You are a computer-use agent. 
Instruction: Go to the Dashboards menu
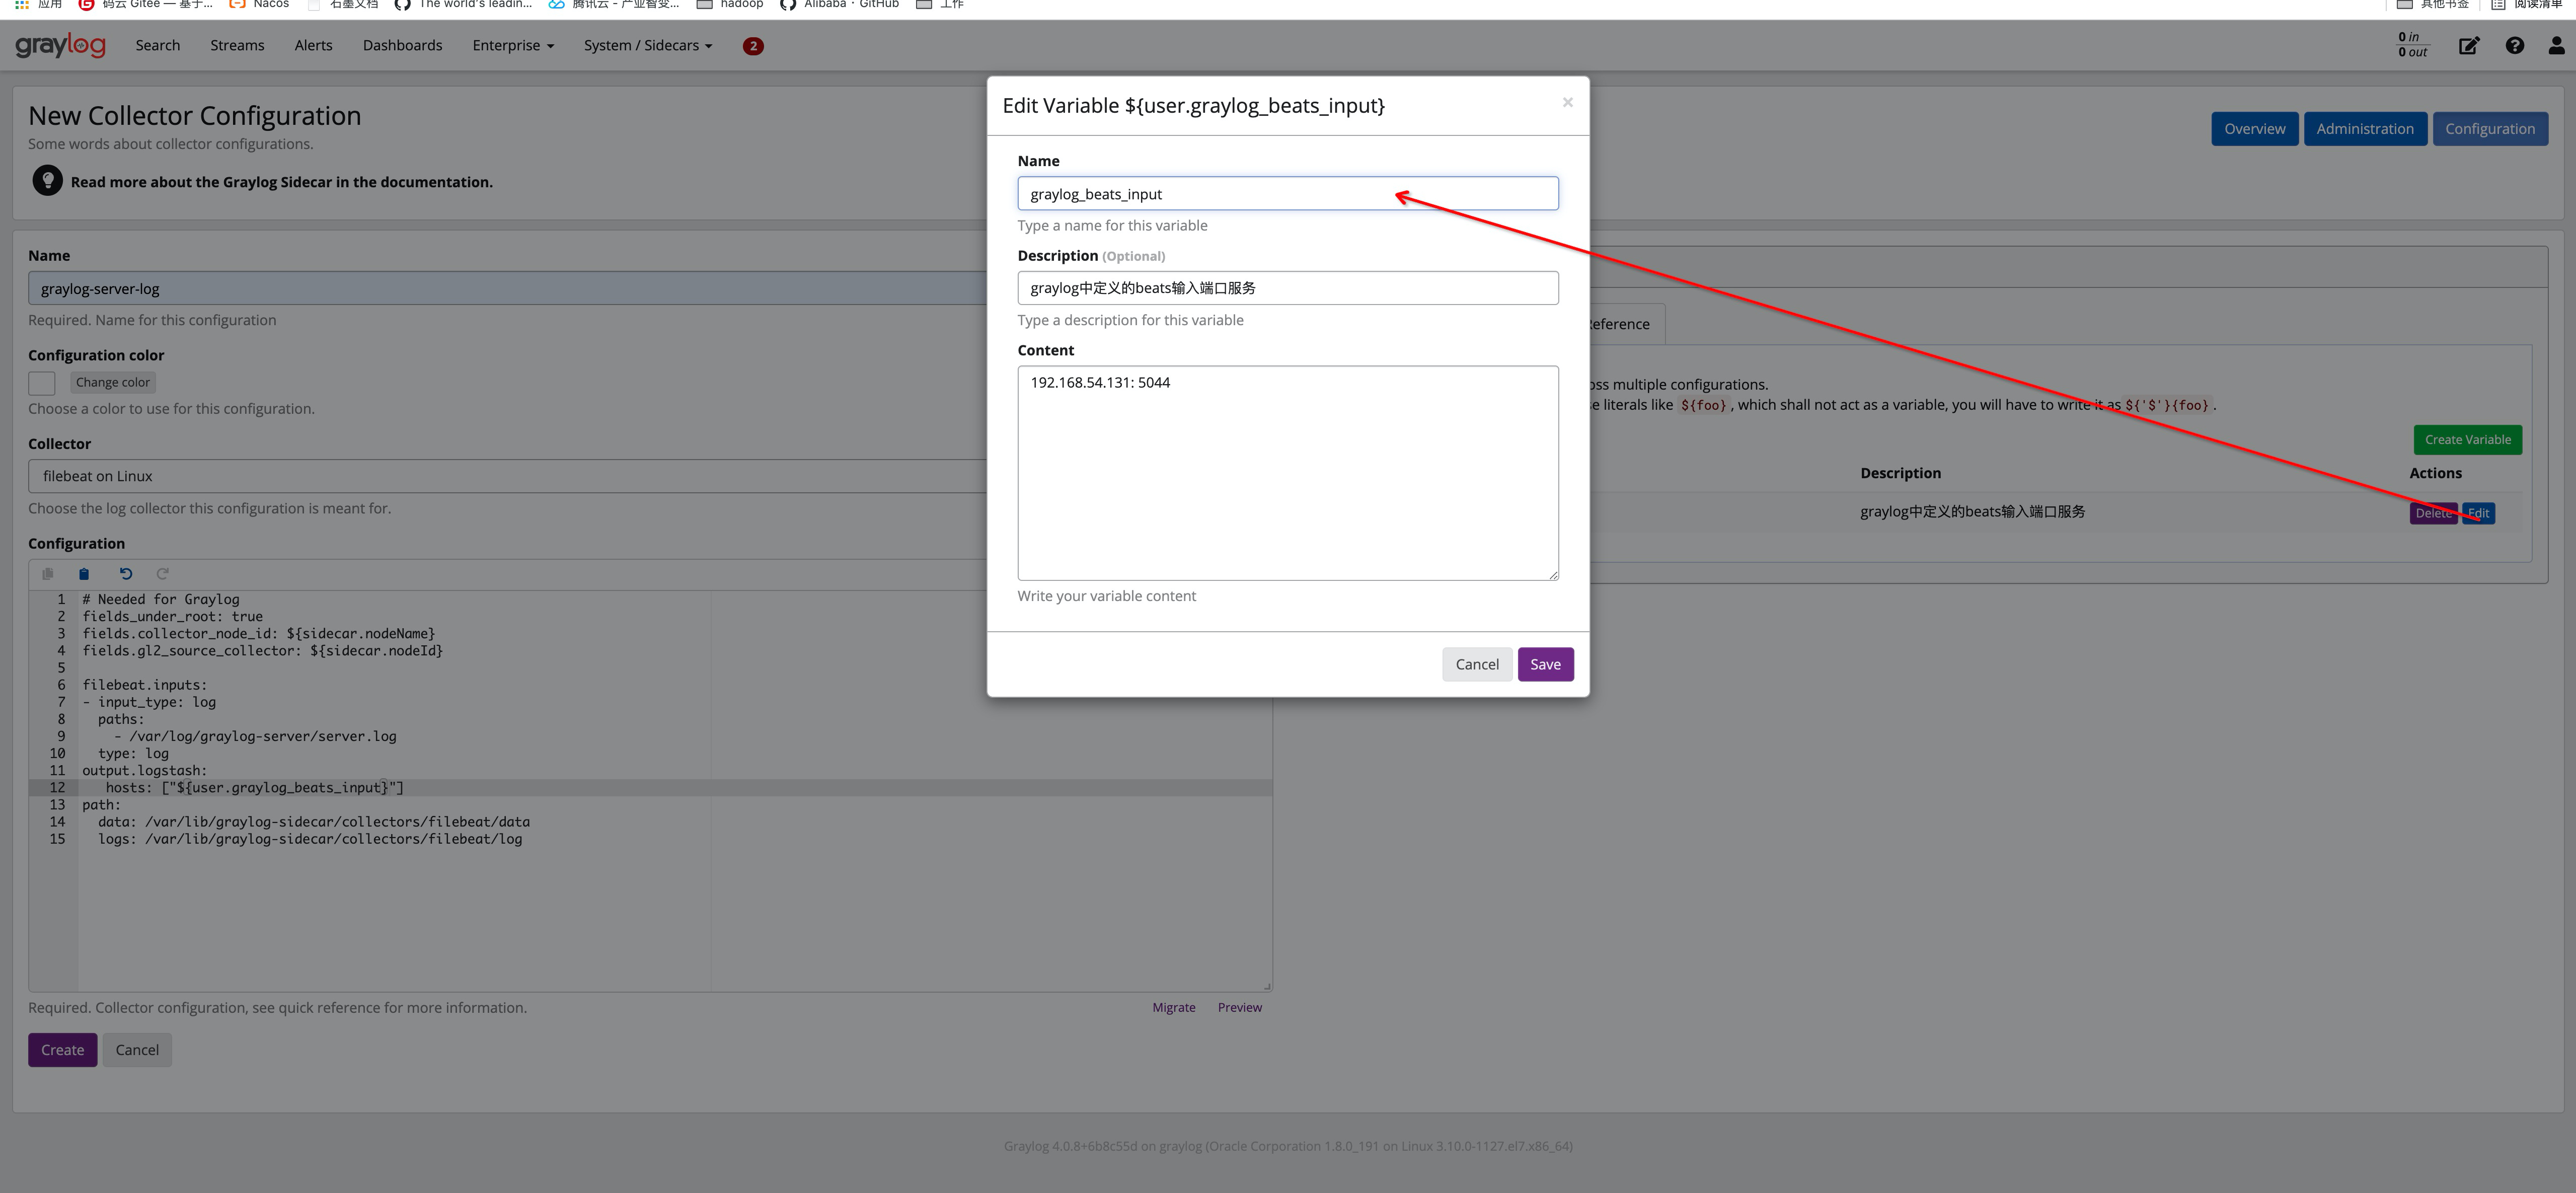[402, 45]
